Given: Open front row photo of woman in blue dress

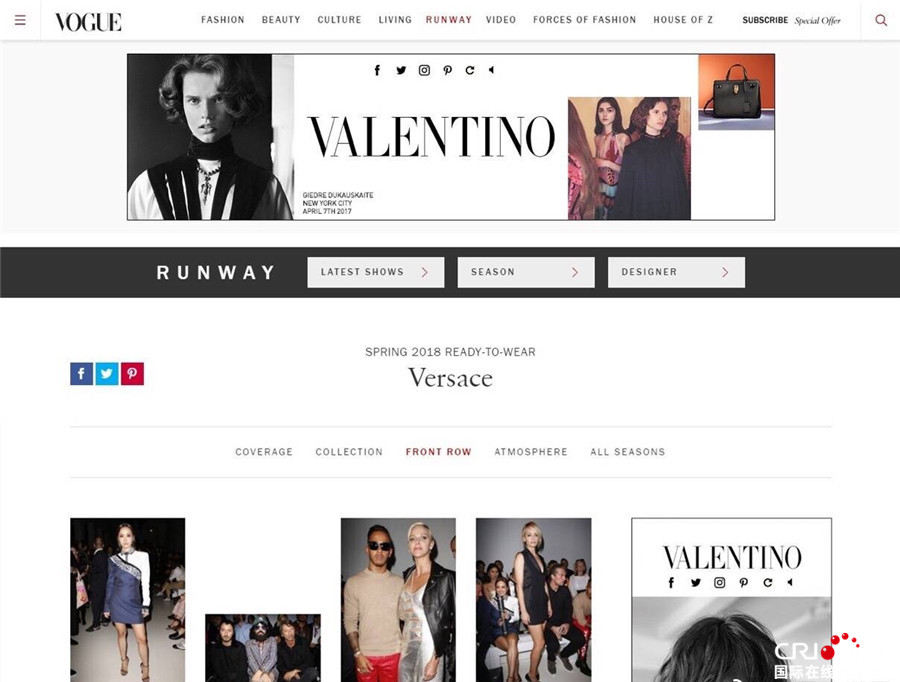Looking at the screenshot, I should (127, 600).
